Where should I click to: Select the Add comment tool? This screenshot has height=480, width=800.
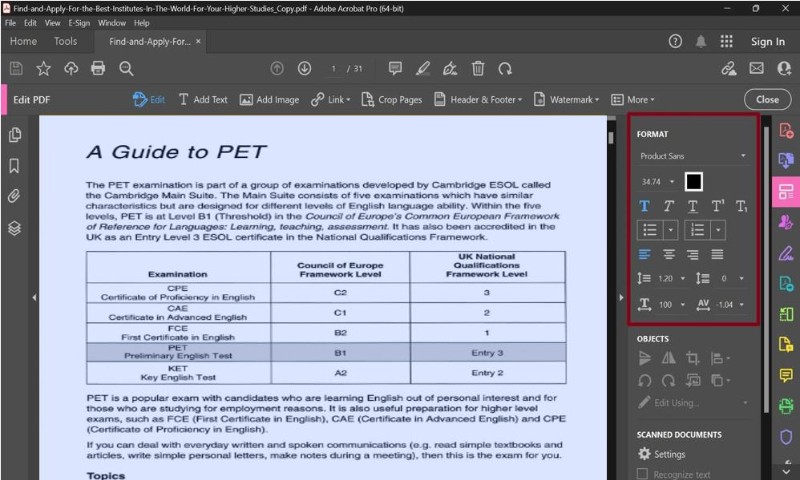tap(395, 68)
